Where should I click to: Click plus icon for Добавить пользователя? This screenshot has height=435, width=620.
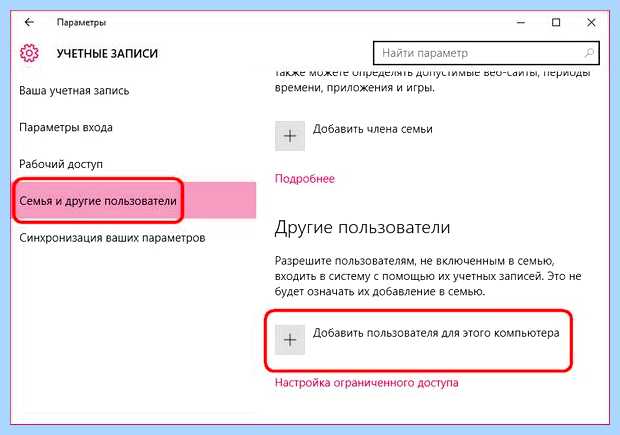pyautogui.click(x=290, y=340)
